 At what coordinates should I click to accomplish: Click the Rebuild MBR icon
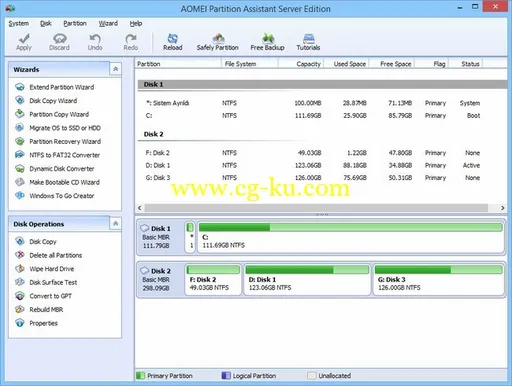pyautogui.click(x=20, y=310)
